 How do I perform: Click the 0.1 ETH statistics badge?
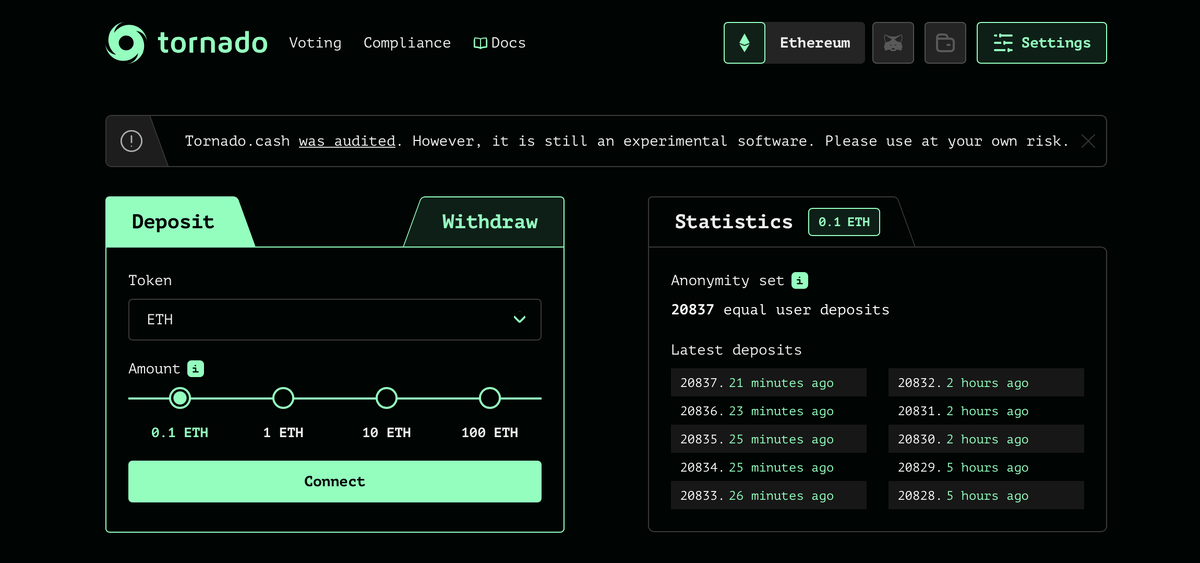click(x=844, y=222)
